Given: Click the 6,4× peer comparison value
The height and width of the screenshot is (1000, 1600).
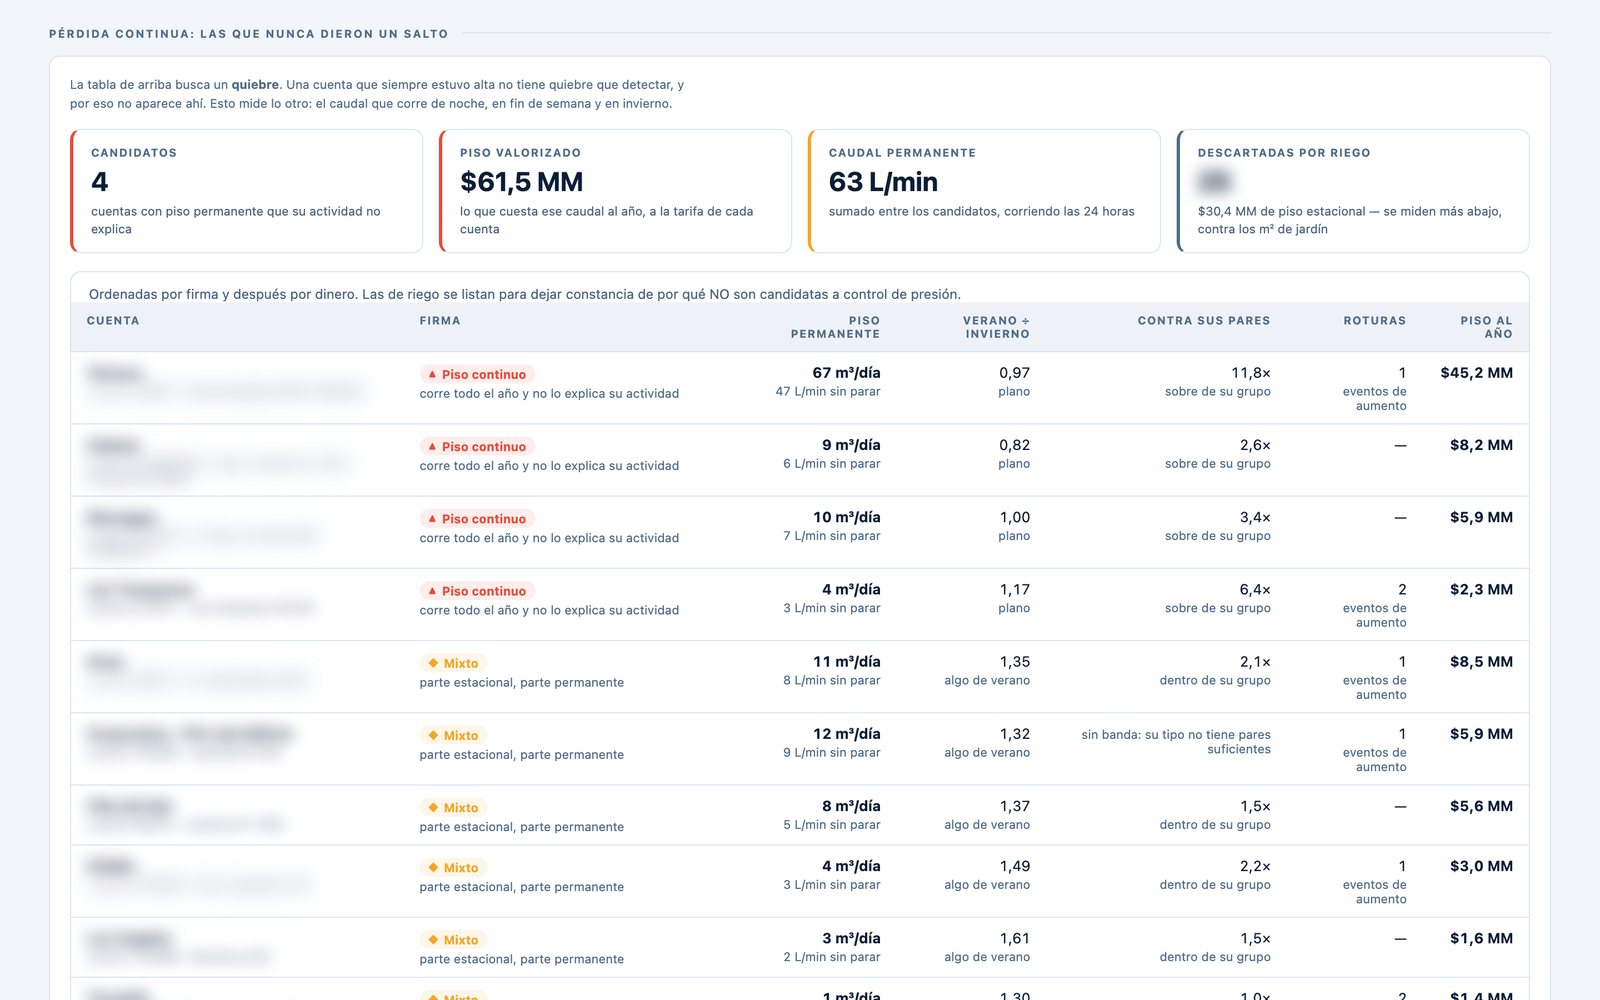Looking at the screenshot, I should click(x=1255, y=590).
